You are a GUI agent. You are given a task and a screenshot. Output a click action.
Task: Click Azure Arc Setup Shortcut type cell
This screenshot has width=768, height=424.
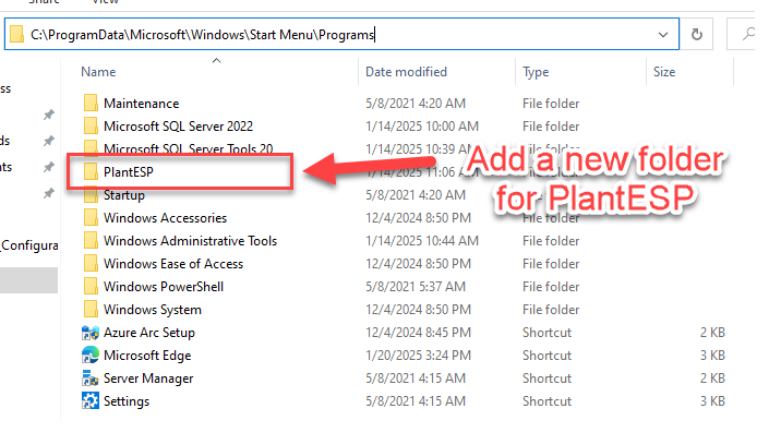[x=547, y=332]
